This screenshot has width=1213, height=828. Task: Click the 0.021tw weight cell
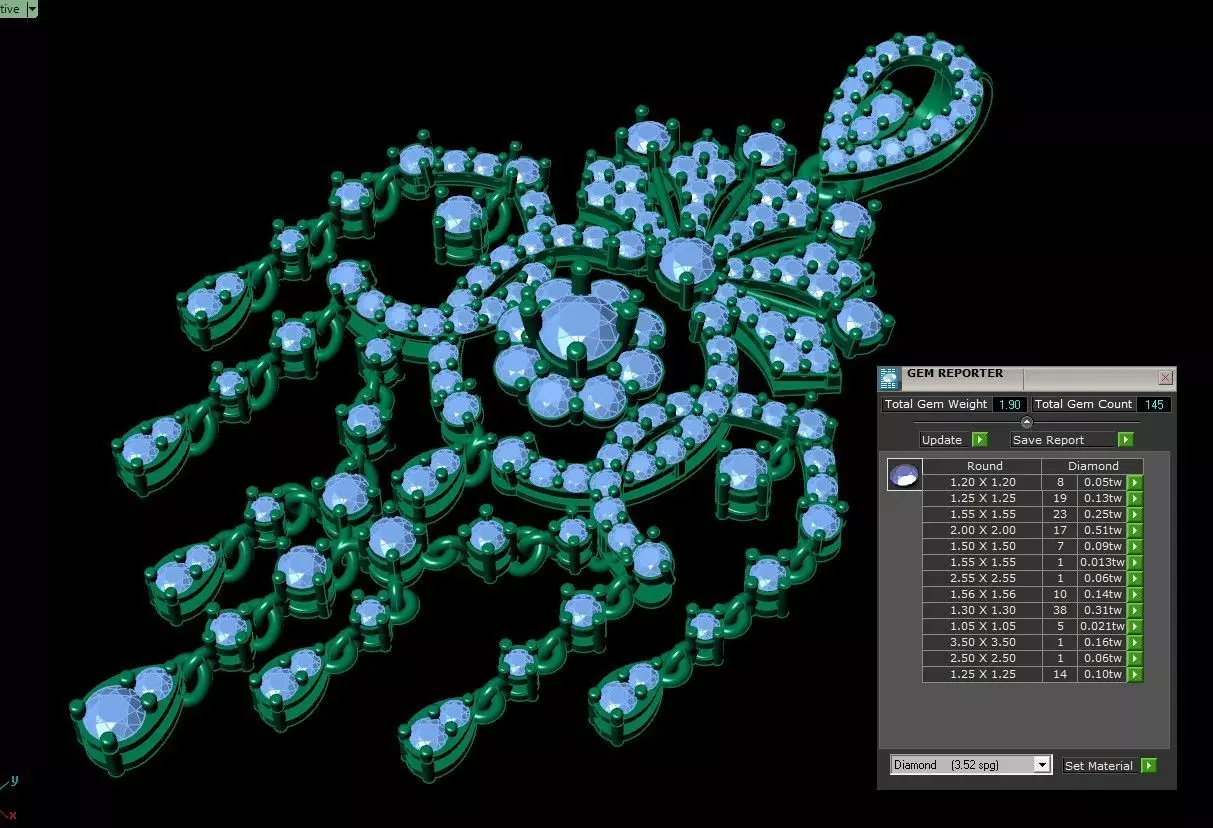click(x=1102, y=626)
